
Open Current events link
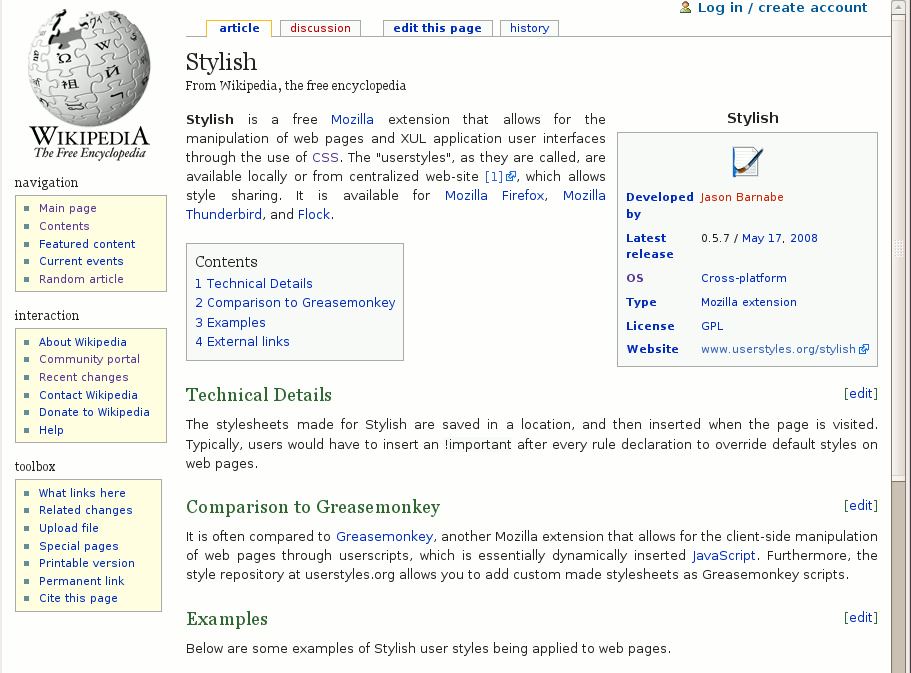point(81,261)
